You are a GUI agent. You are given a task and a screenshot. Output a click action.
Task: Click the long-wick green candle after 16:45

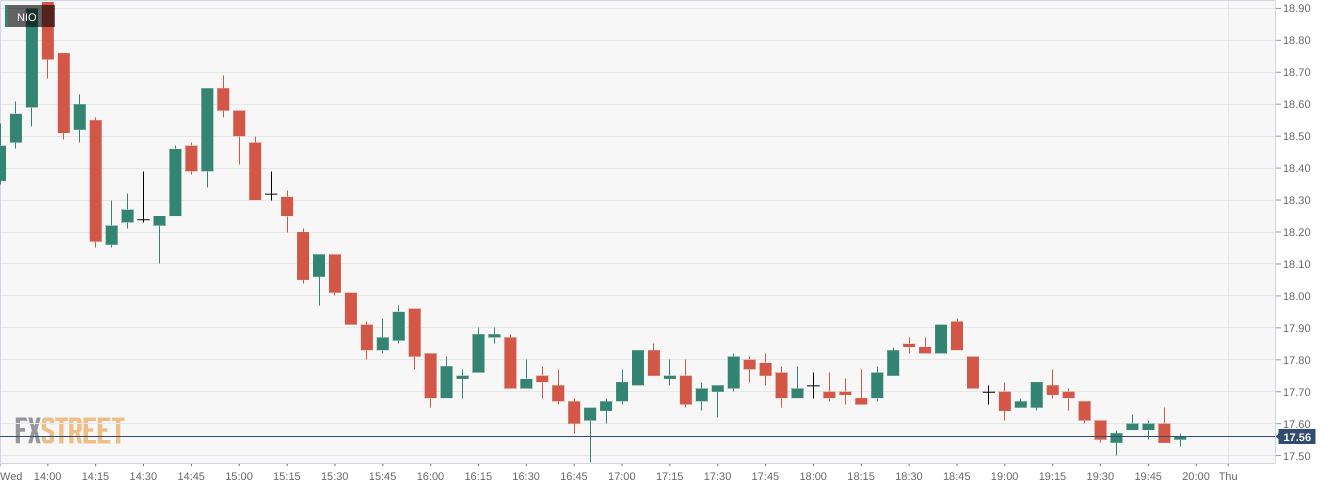[x=590, y=414]
